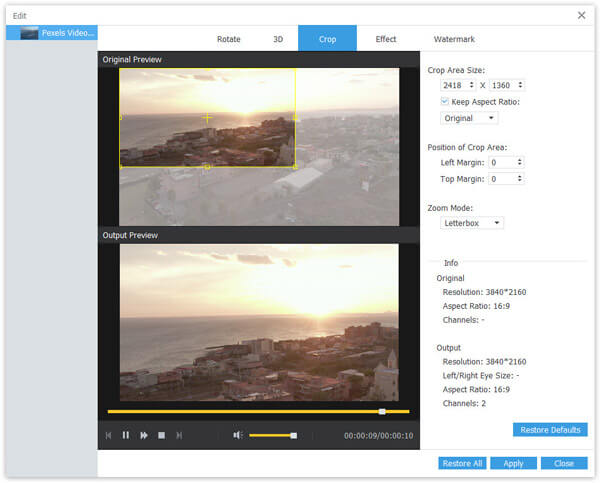Pause the video playback
Screen dimensions: 600x483
(126, 435)
